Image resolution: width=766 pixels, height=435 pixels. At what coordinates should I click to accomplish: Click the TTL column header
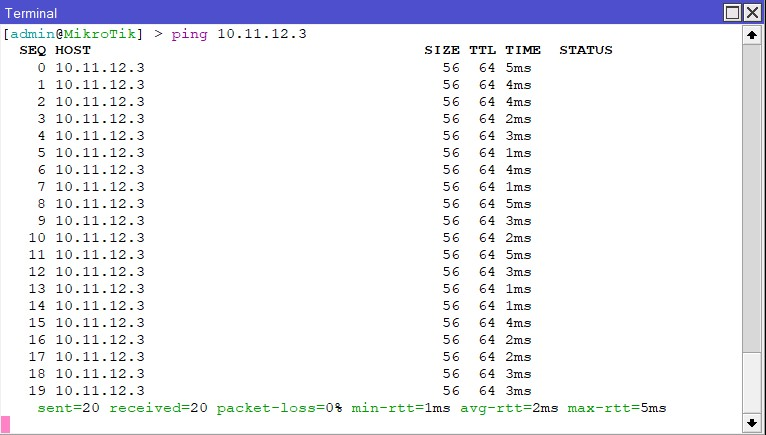(482, 50)
